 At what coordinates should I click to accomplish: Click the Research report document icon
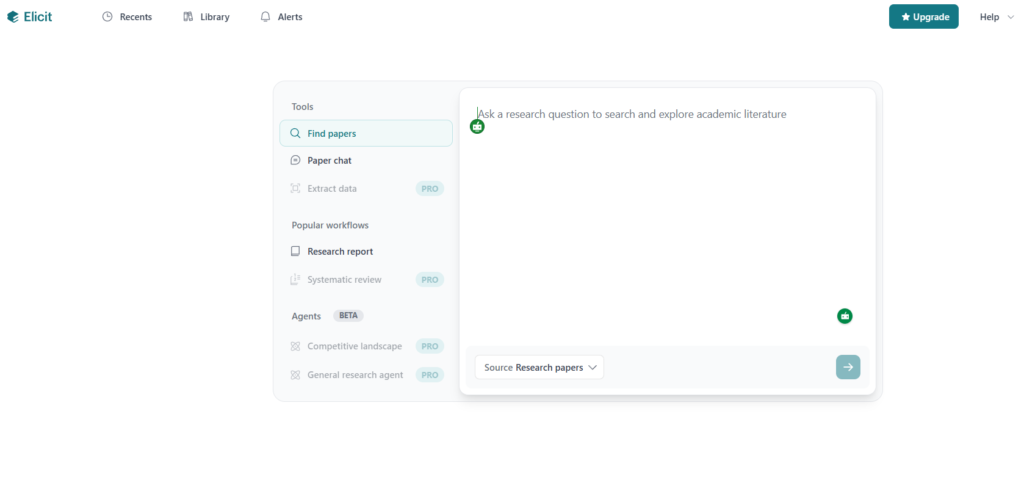(x=295, y=251)
